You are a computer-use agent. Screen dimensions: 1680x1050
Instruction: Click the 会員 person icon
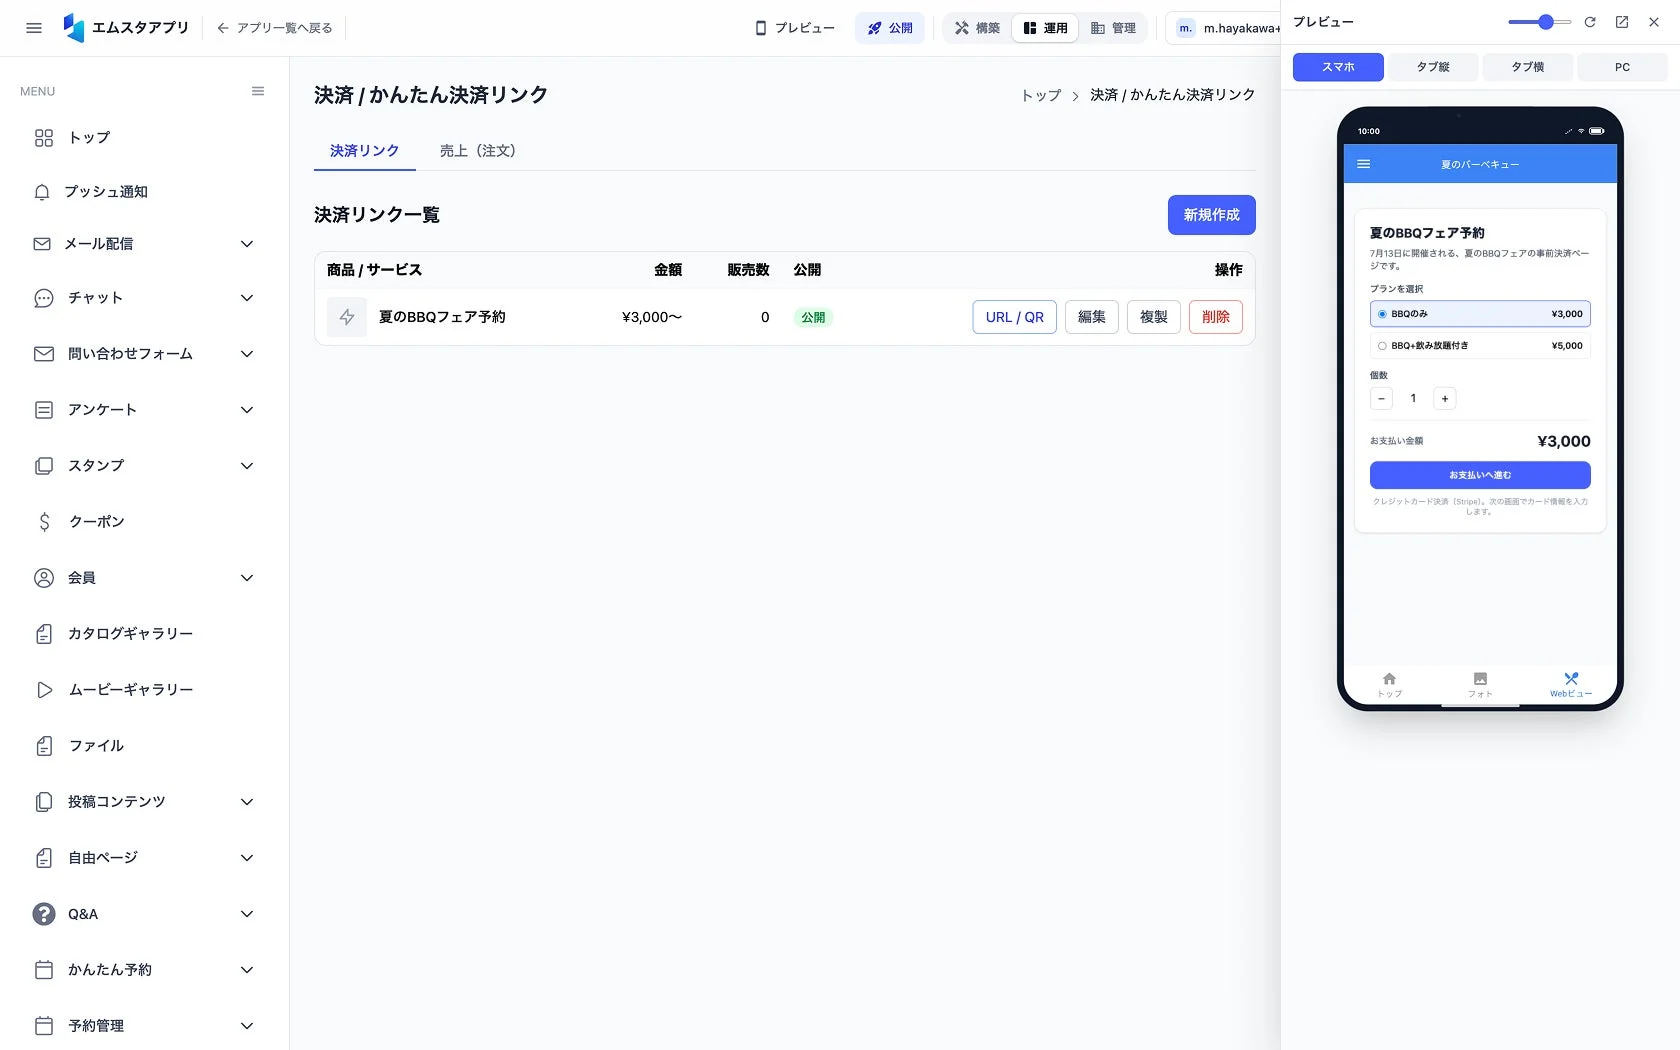coord(44,578)
